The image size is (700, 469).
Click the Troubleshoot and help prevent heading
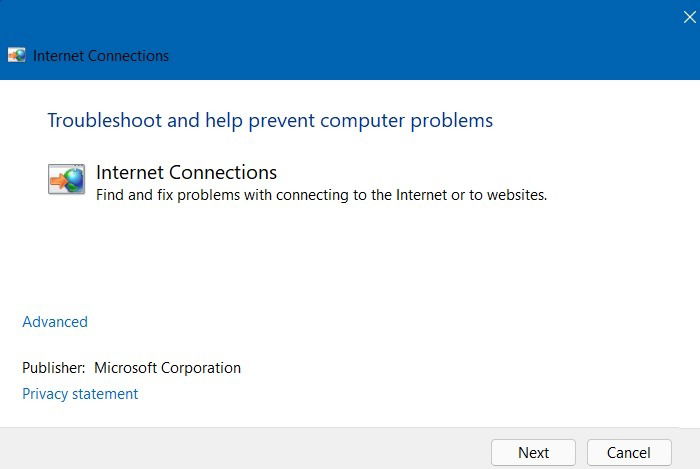point(270,120)
